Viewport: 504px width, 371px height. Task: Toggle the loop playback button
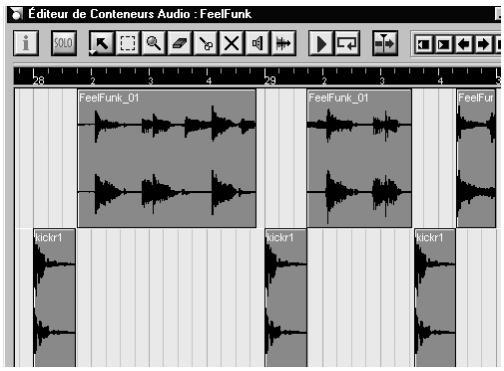click(x=347, y=43)
